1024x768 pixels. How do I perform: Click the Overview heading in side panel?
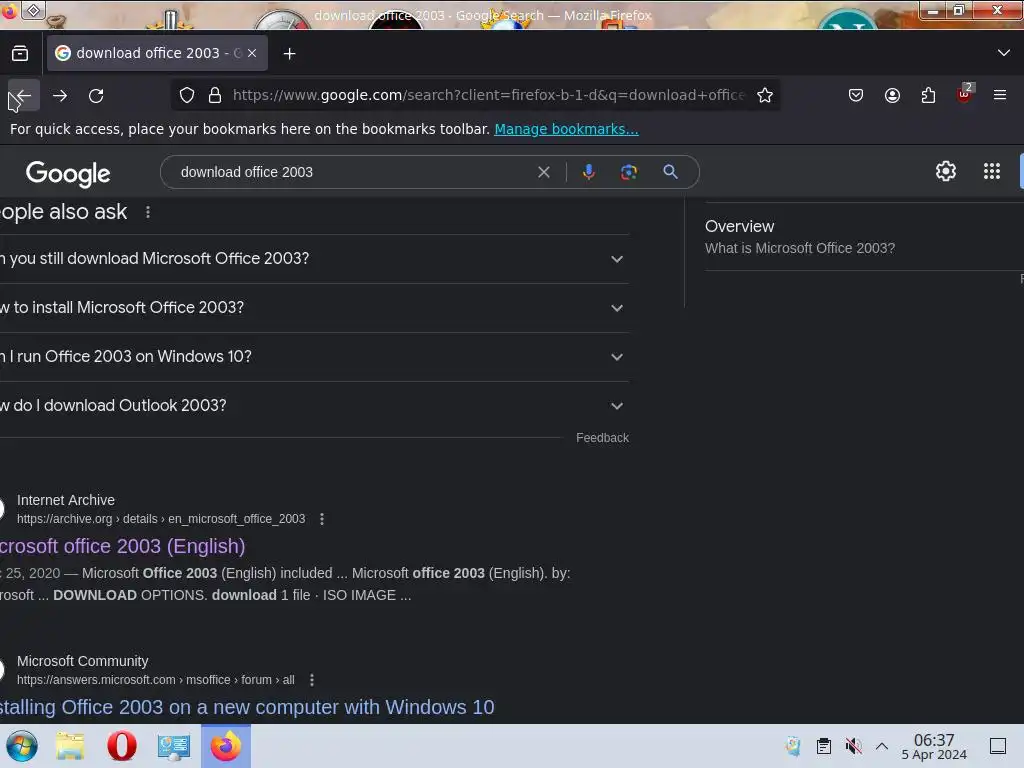[739, 227]
